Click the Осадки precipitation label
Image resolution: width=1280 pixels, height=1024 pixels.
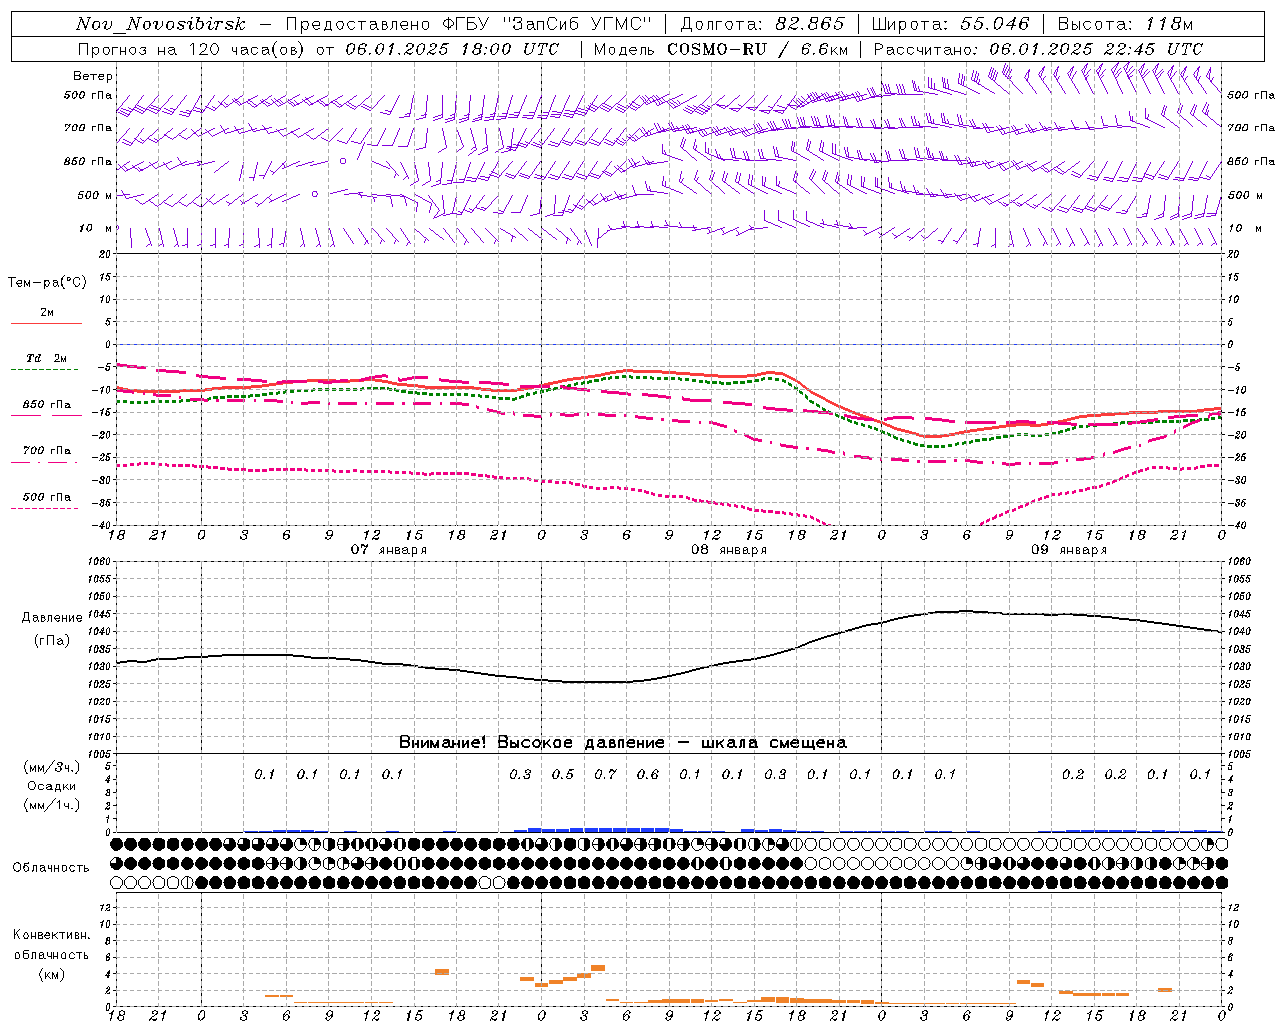(x=52, y=786)
